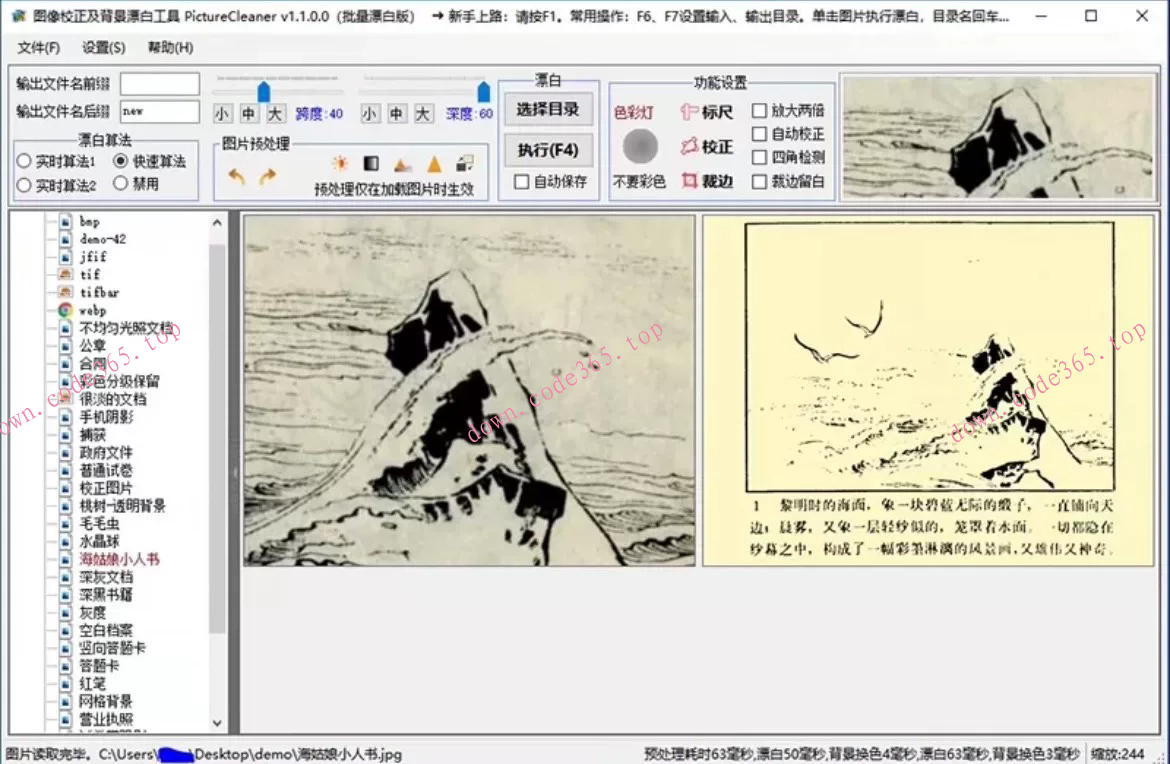Choose the 裁边 crop edge tool
The height and width of the screenshot is (764, 1170).
click(707, 181)
